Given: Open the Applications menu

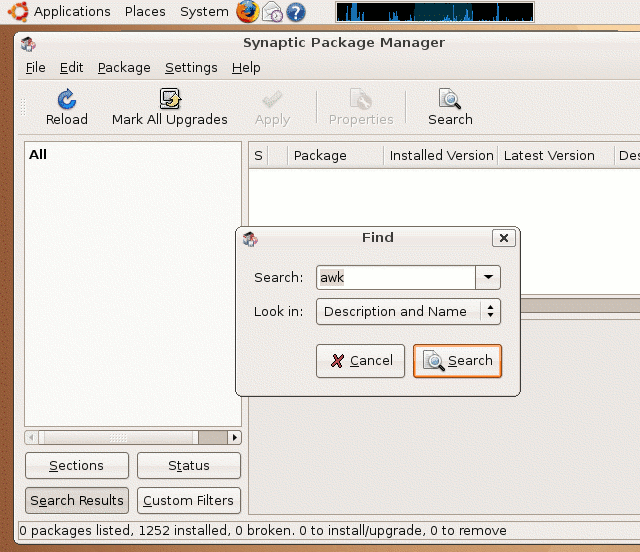Looking at the screenshot, I should (72, 11).
